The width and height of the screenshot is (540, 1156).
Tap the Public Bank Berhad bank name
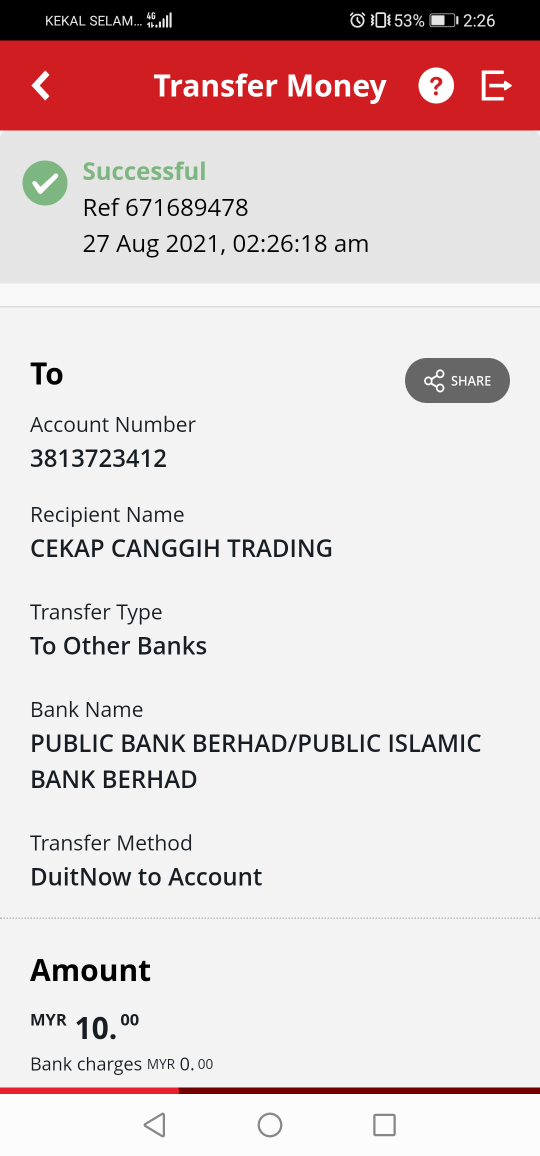point(256,761)
